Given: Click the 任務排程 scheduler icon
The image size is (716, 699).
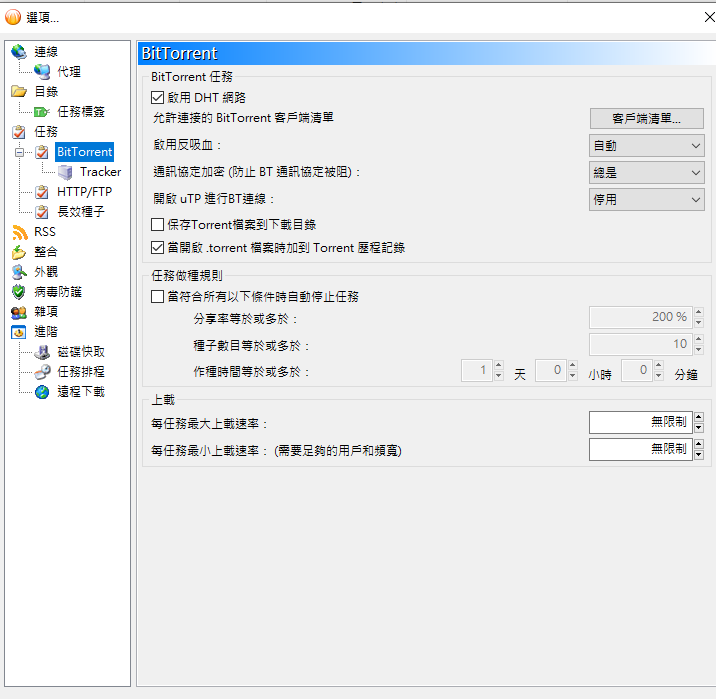Looking at the screenshot, I should click(x=42, y=372).
